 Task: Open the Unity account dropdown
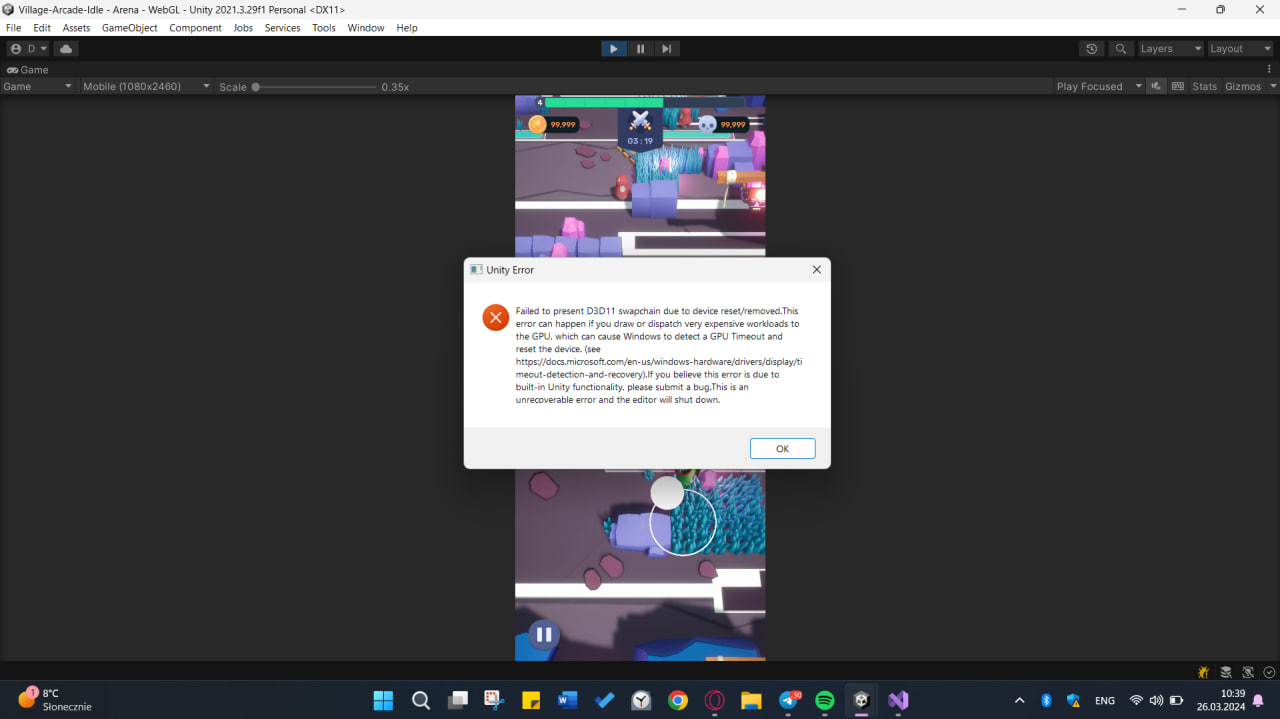[x=27, y=48]
